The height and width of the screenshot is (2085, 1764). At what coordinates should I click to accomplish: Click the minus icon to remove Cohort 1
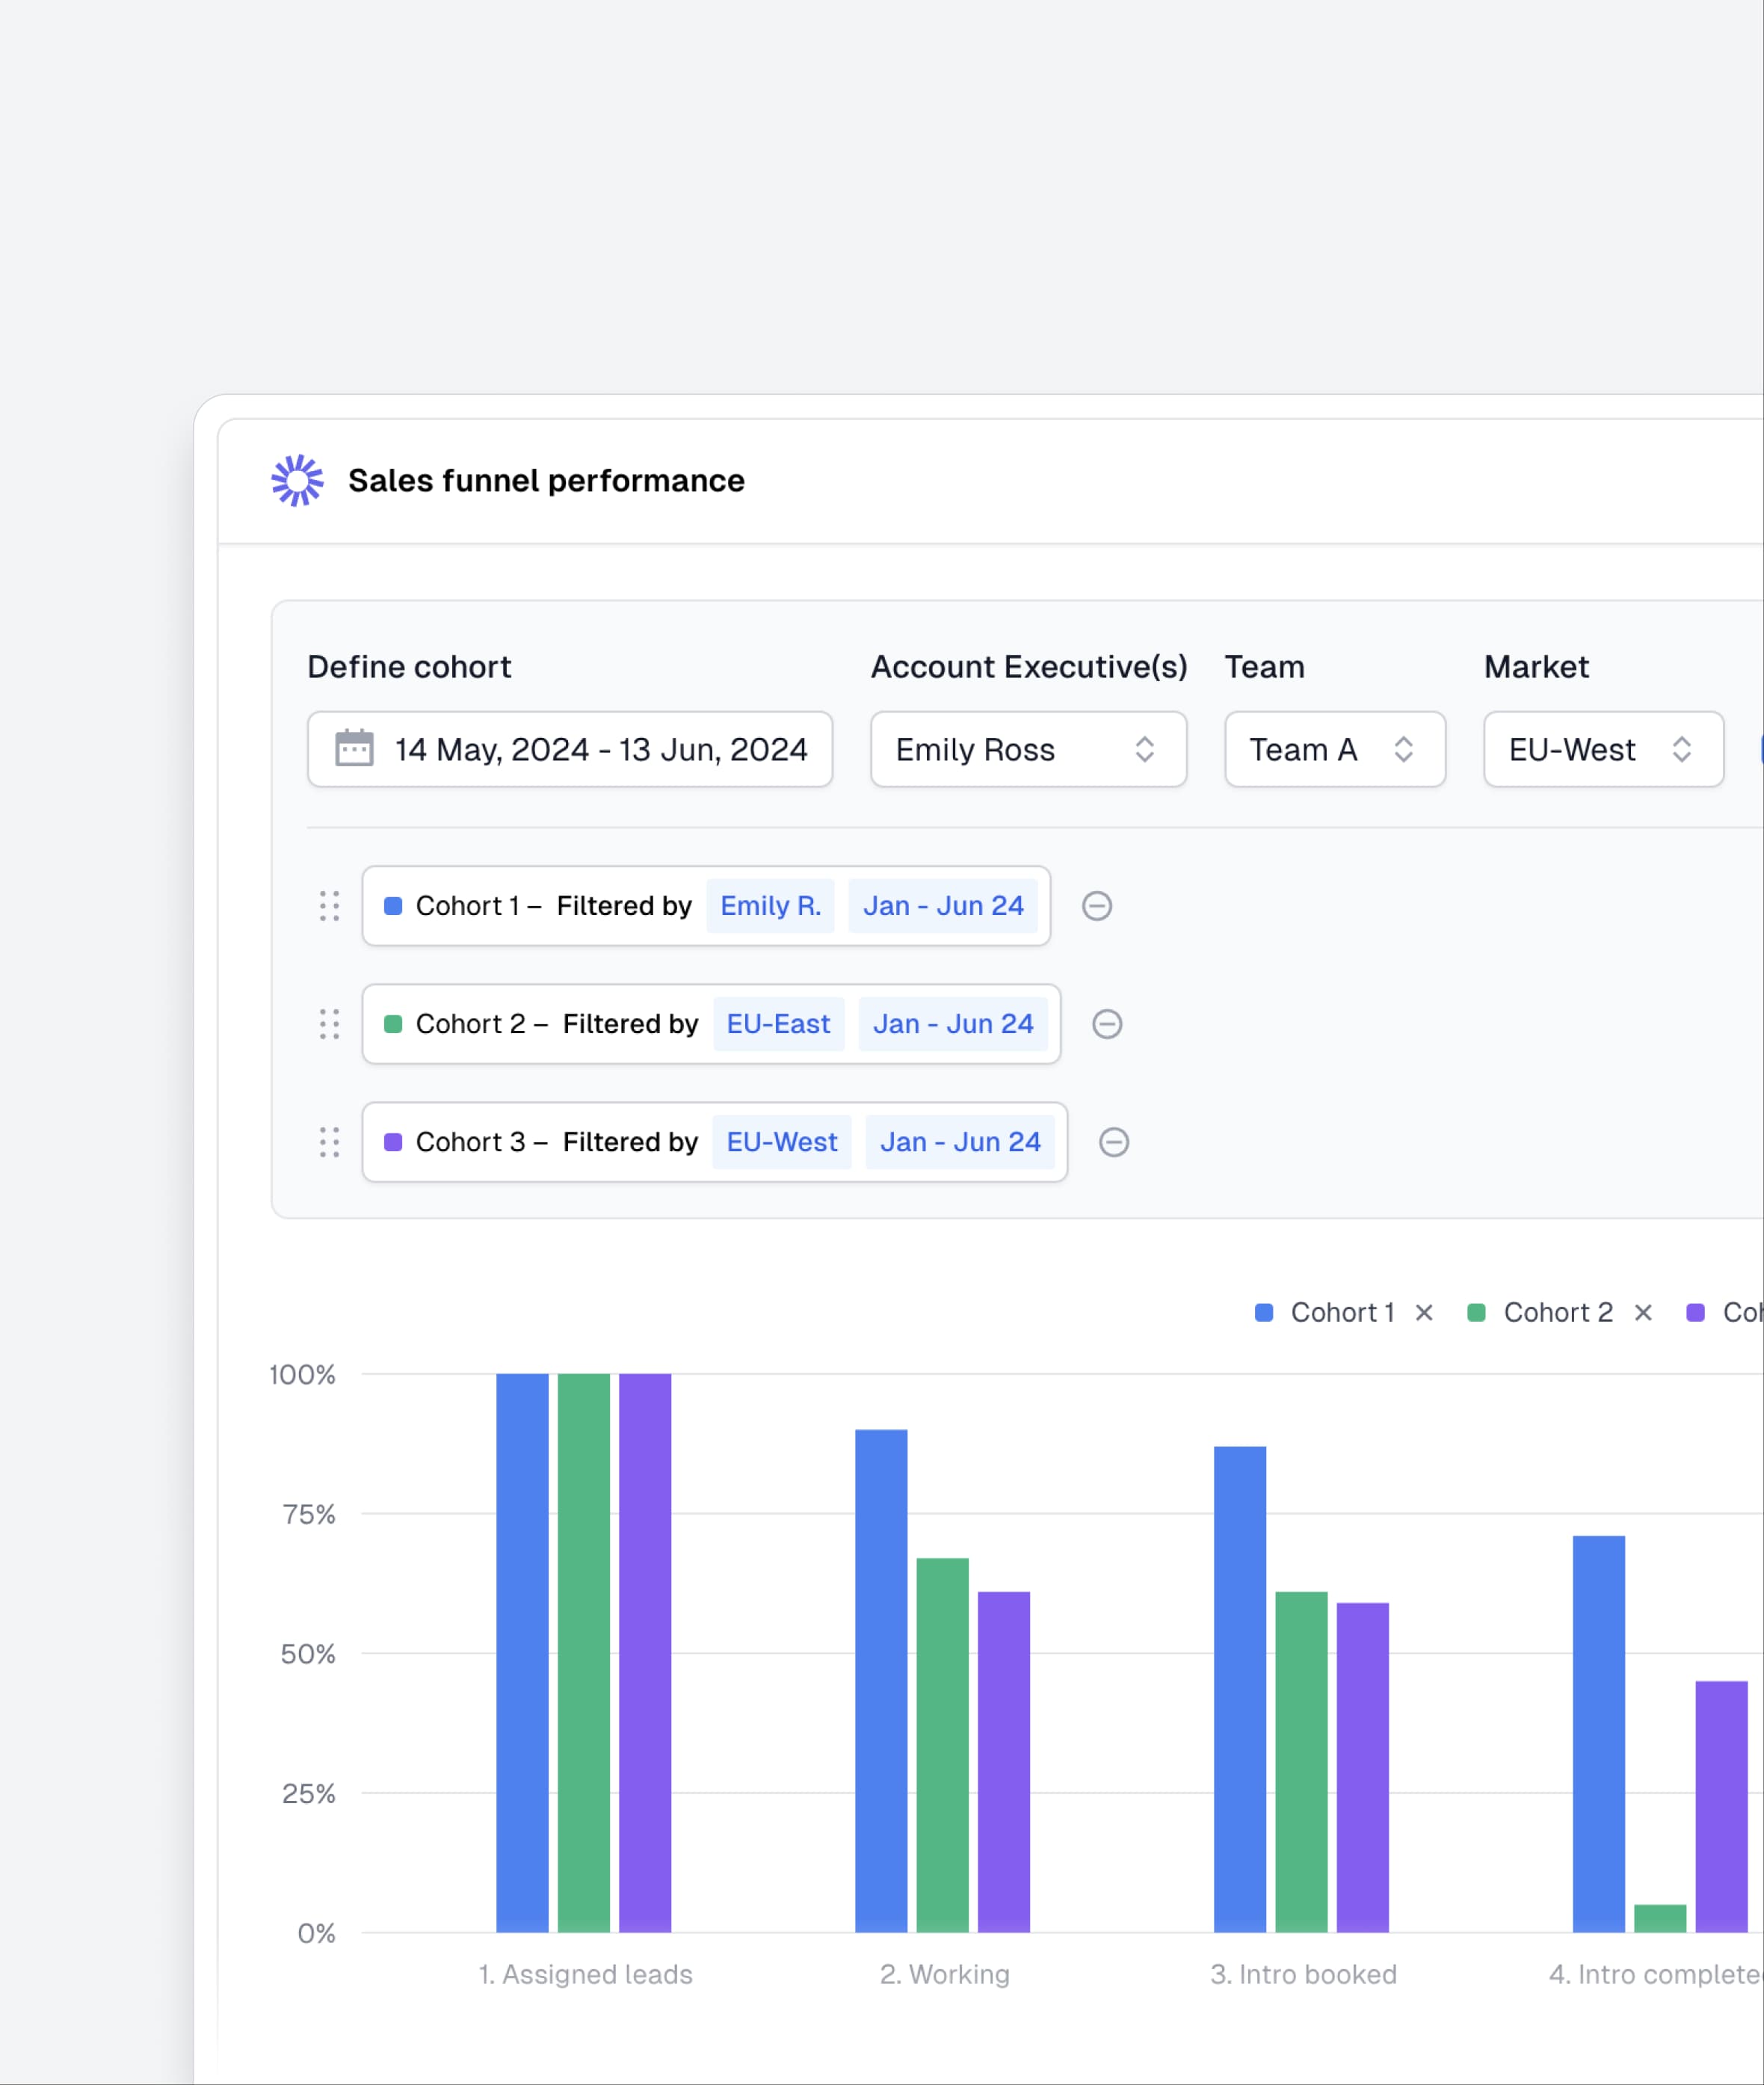point(1098,906)
